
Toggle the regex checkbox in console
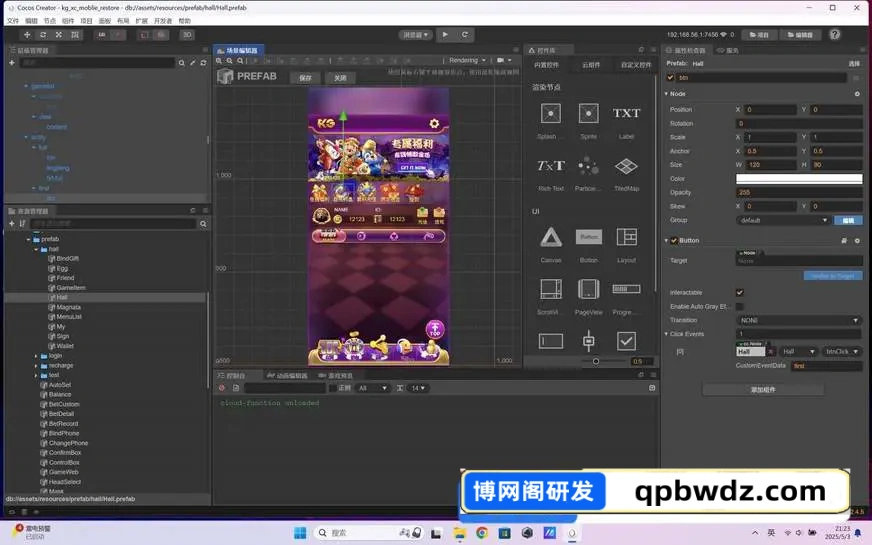(333, 388)
